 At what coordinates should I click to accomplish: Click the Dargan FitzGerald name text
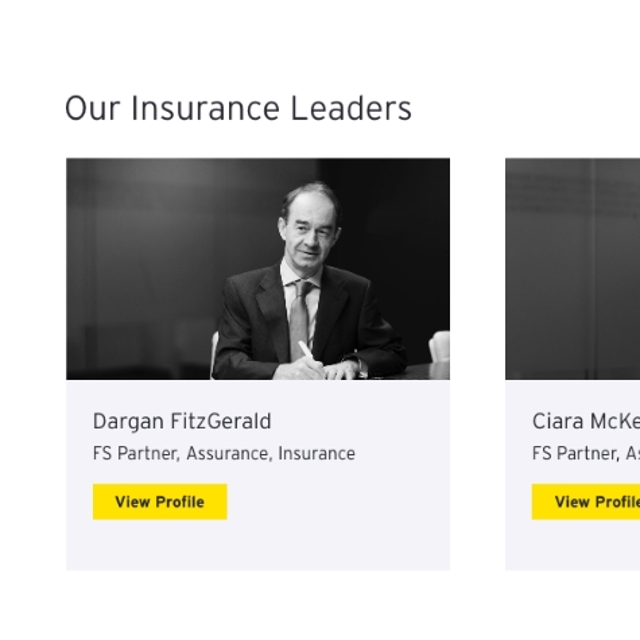coord(182,421)
